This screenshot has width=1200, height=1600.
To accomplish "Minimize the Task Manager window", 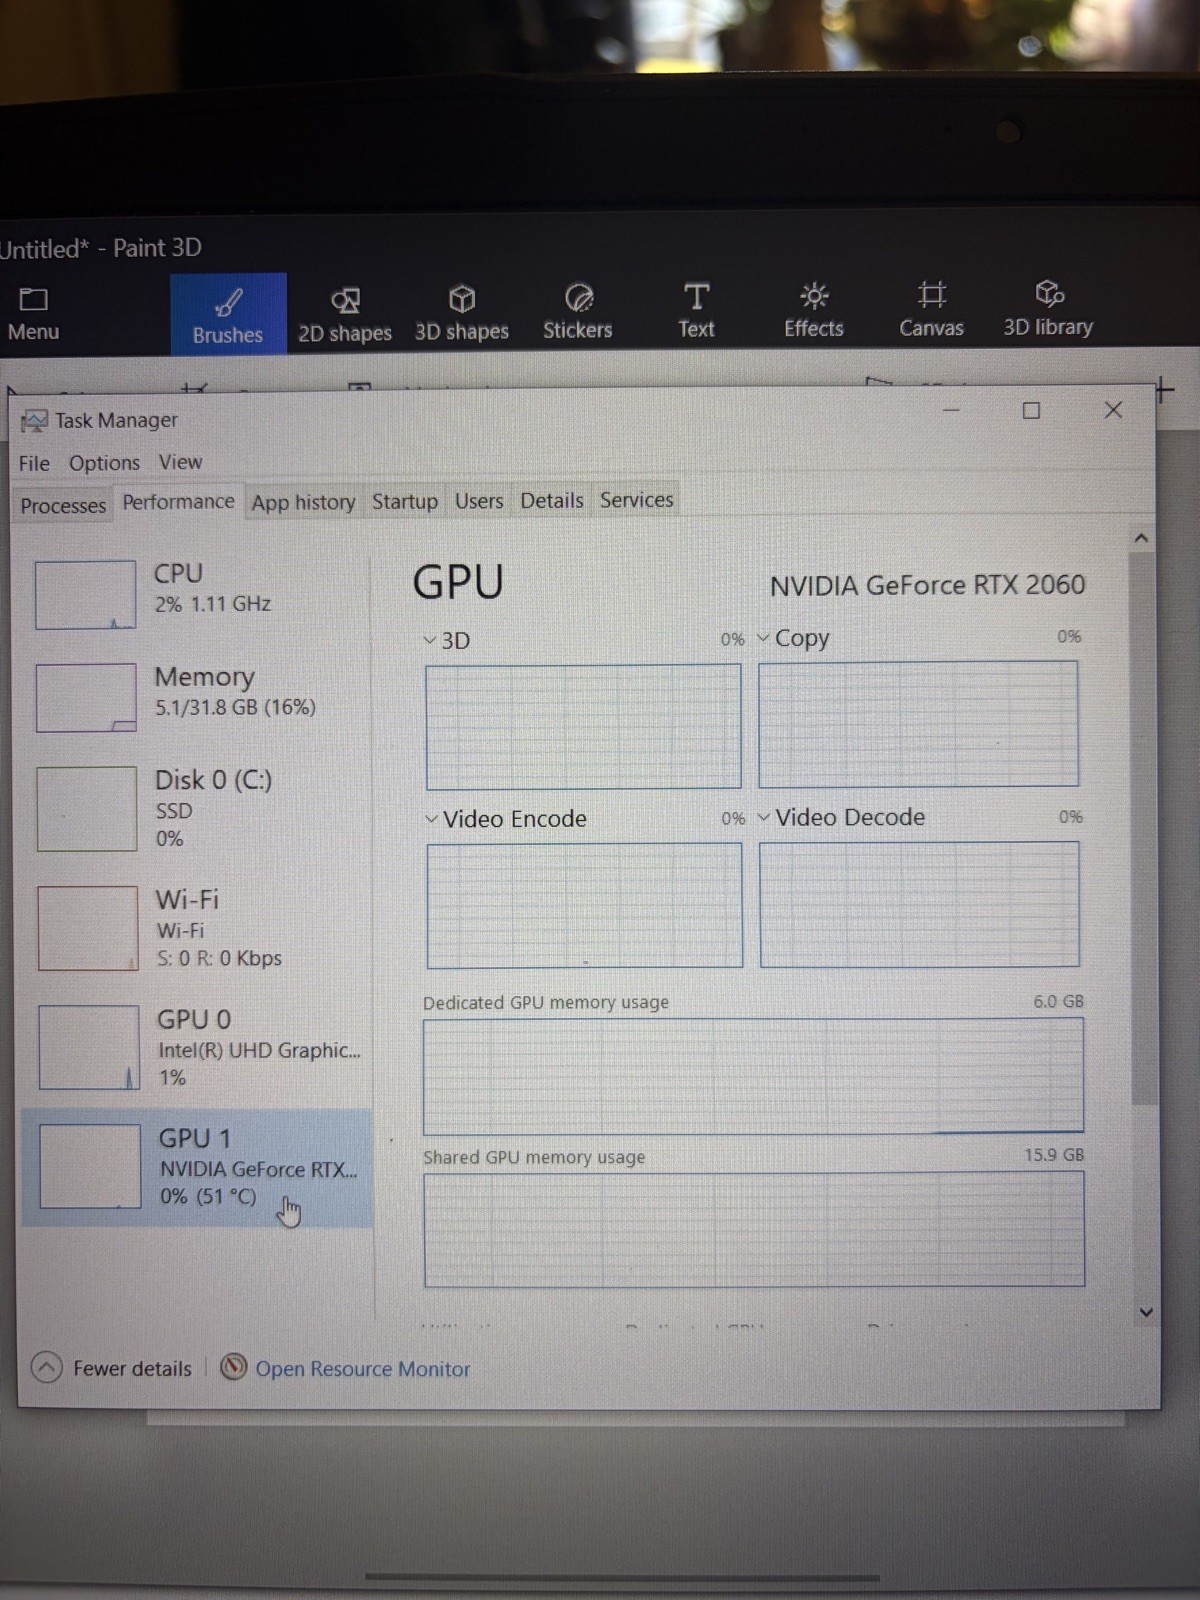I will tap(951, 410).
